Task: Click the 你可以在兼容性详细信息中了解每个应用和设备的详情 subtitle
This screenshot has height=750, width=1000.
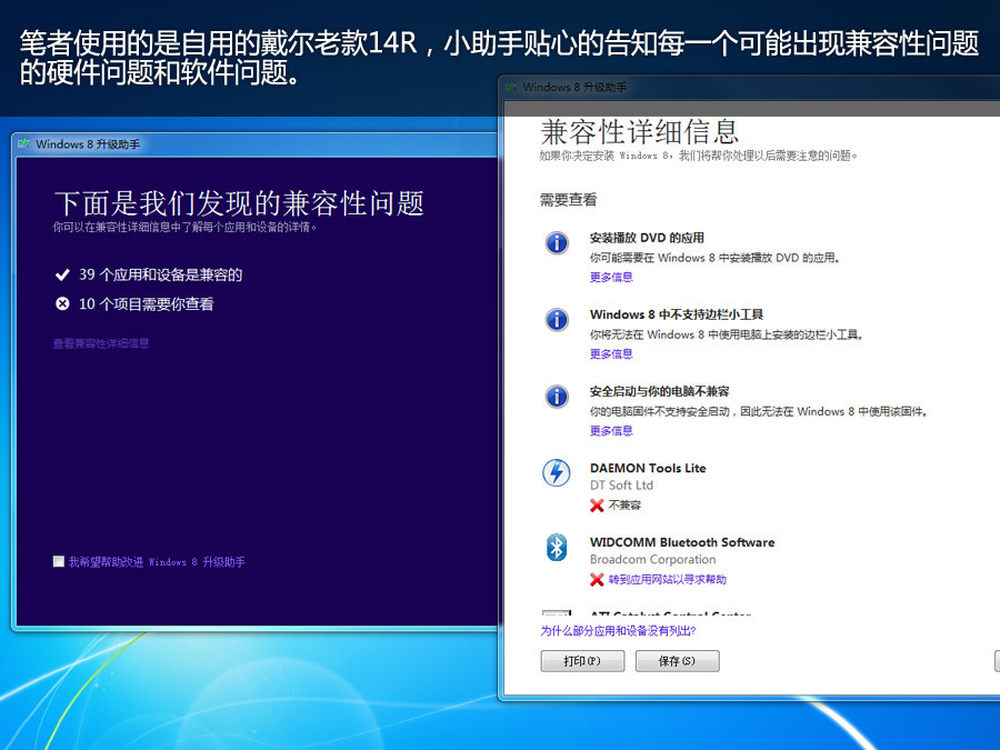Action: (x=185, y=226)
